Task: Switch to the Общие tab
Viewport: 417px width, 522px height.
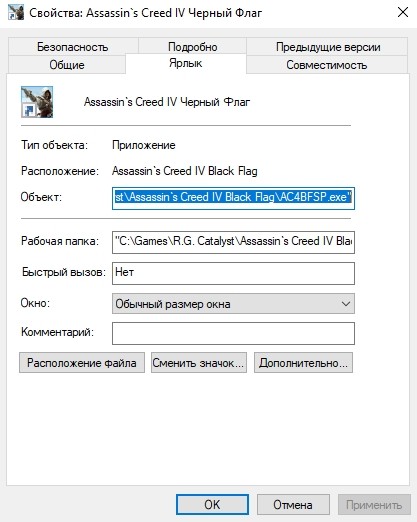Action: (x=67, y=64)
